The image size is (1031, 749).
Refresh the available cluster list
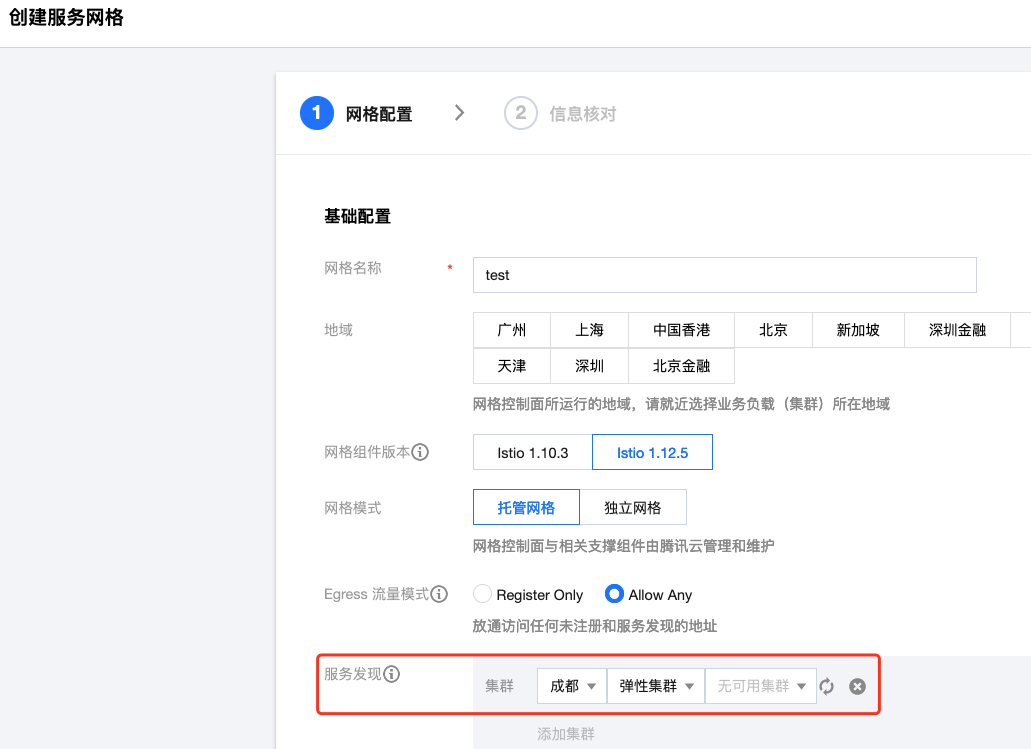pos(827,686)
